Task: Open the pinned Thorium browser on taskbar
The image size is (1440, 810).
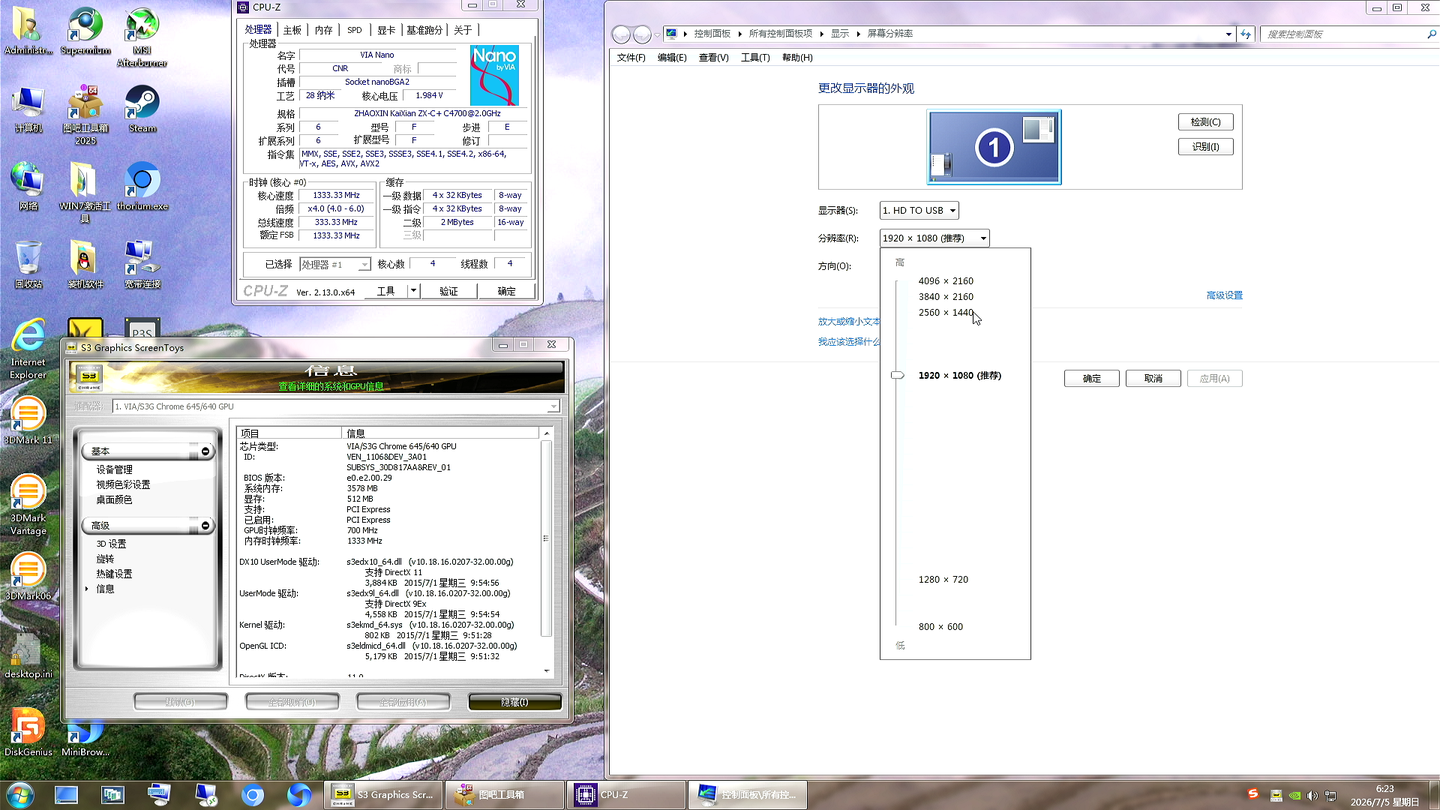Action: tap(298, 795)
